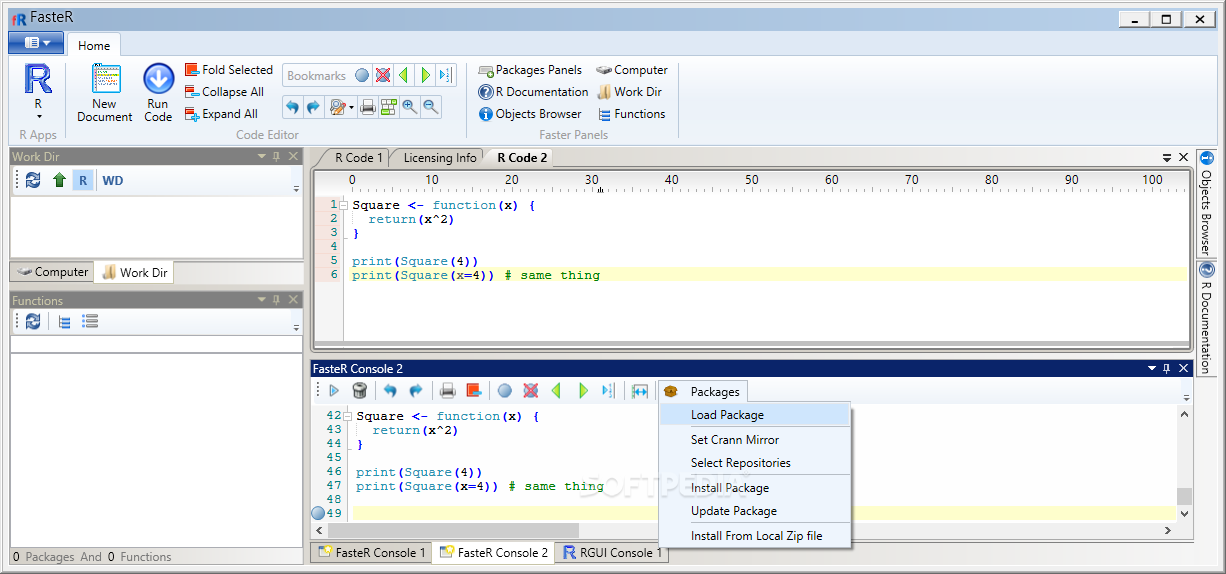Print using the ribbon printer icon

click(367, 106)
